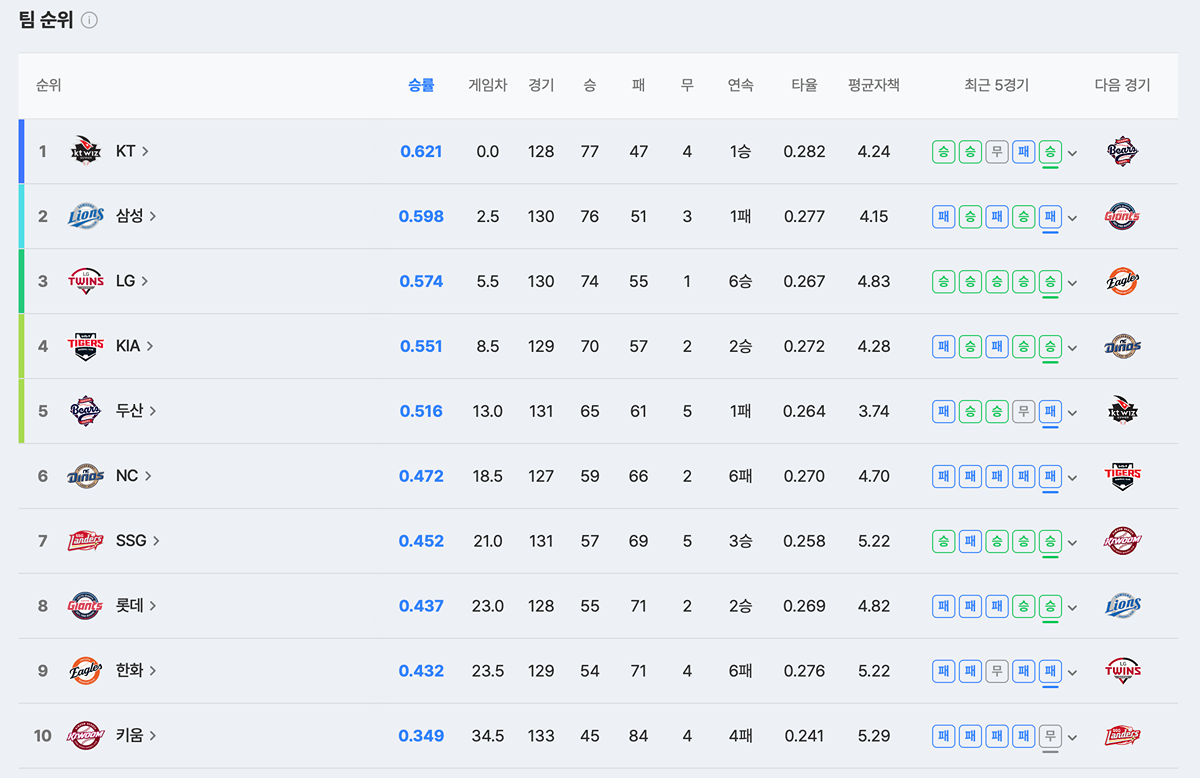
Task: Expand 두산's recent 5 games chevron
Action: coord(1072,413)
